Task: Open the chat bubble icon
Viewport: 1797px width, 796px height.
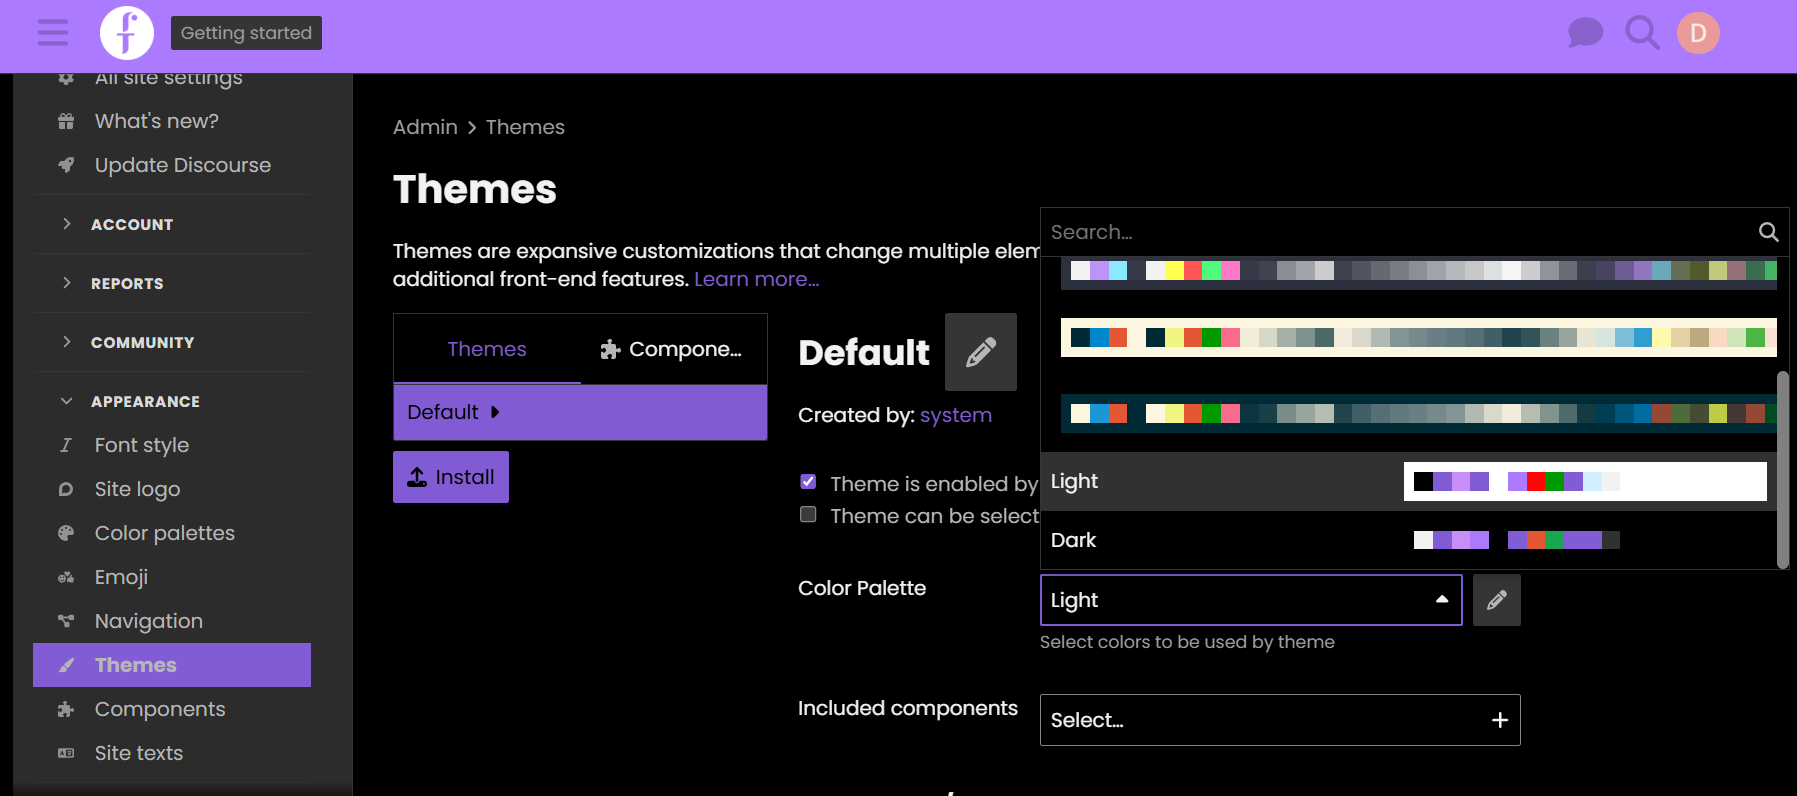Action: tap(1585, 33)
